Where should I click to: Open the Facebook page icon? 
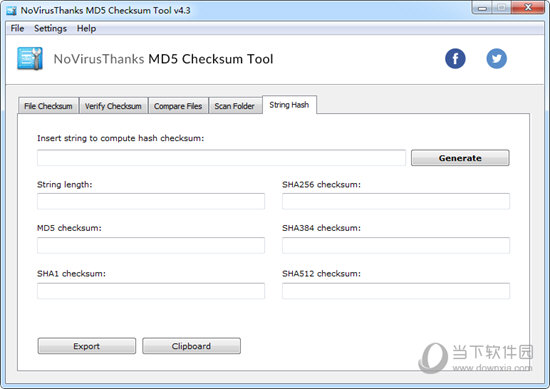[455, 59]
